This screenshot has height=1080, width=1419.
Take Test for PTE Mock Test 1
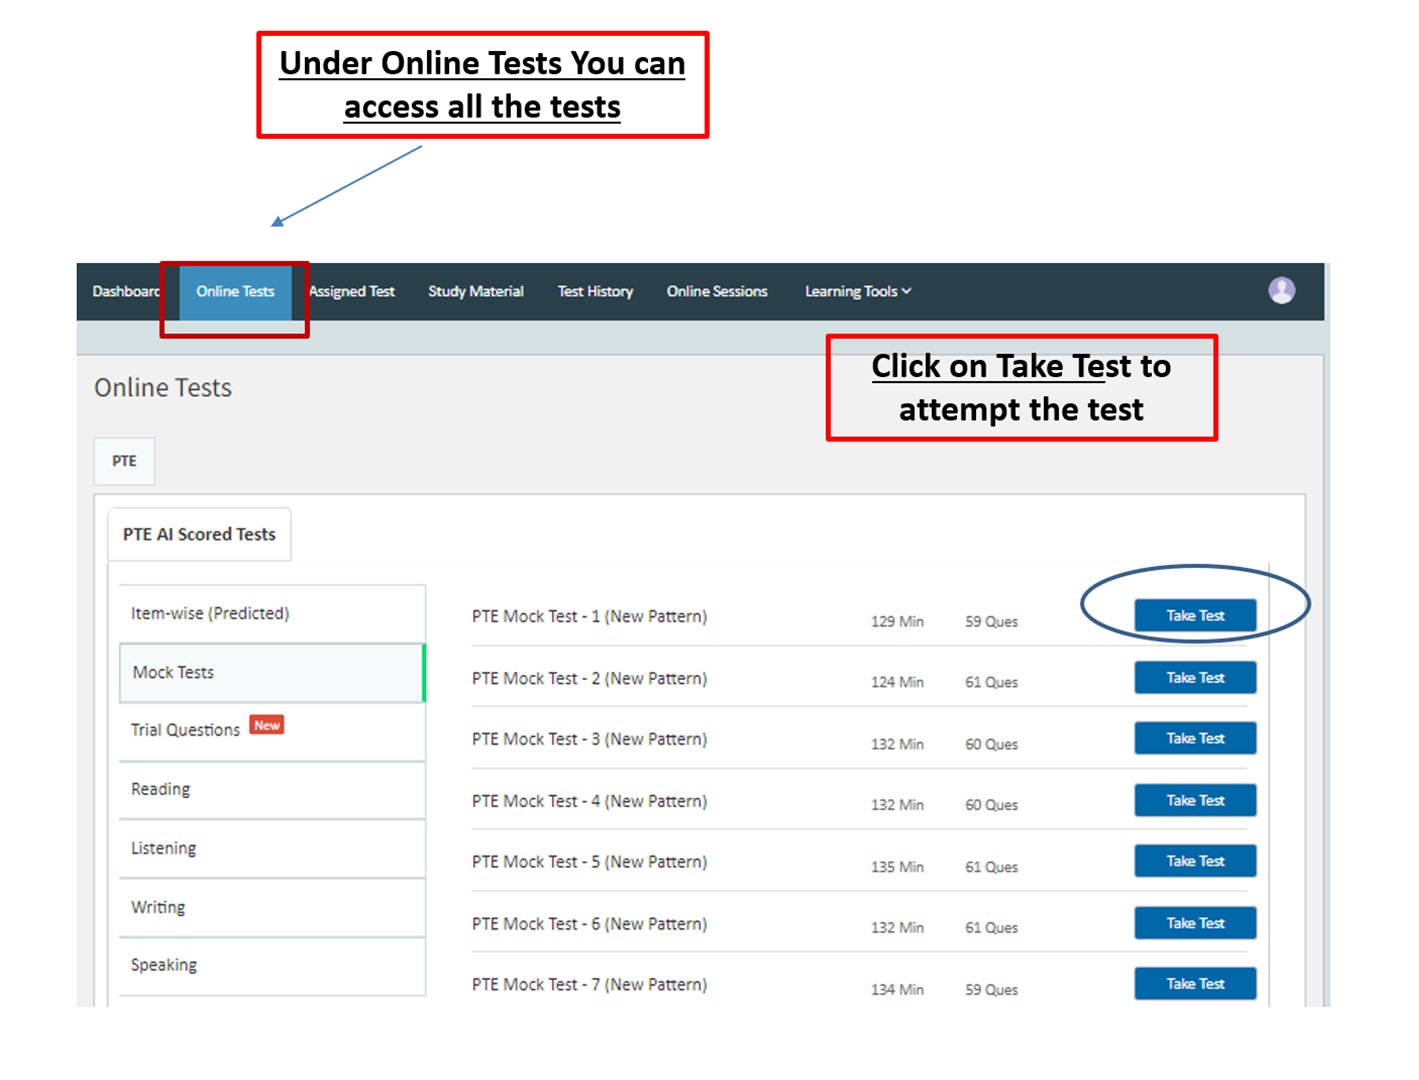click(x=1195, y=615)
